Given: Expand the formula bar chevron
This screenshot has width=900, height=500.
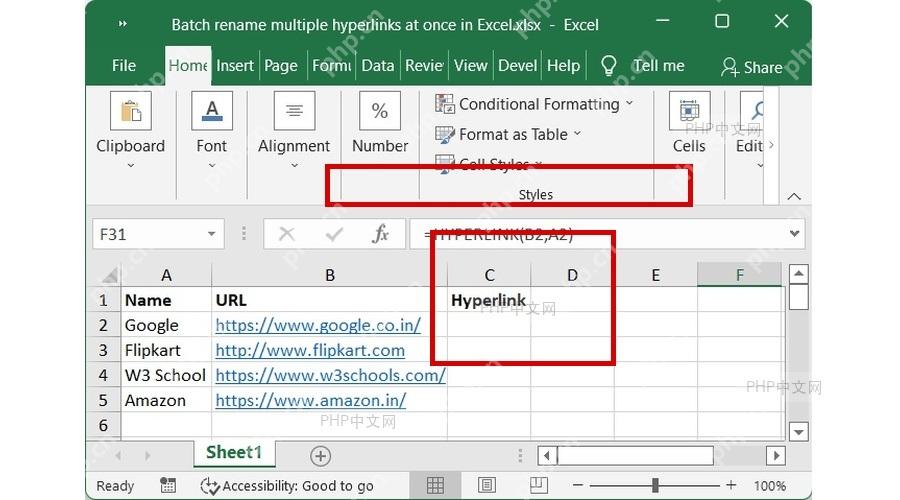Looking at the screenshot, I should click(794, 234).
